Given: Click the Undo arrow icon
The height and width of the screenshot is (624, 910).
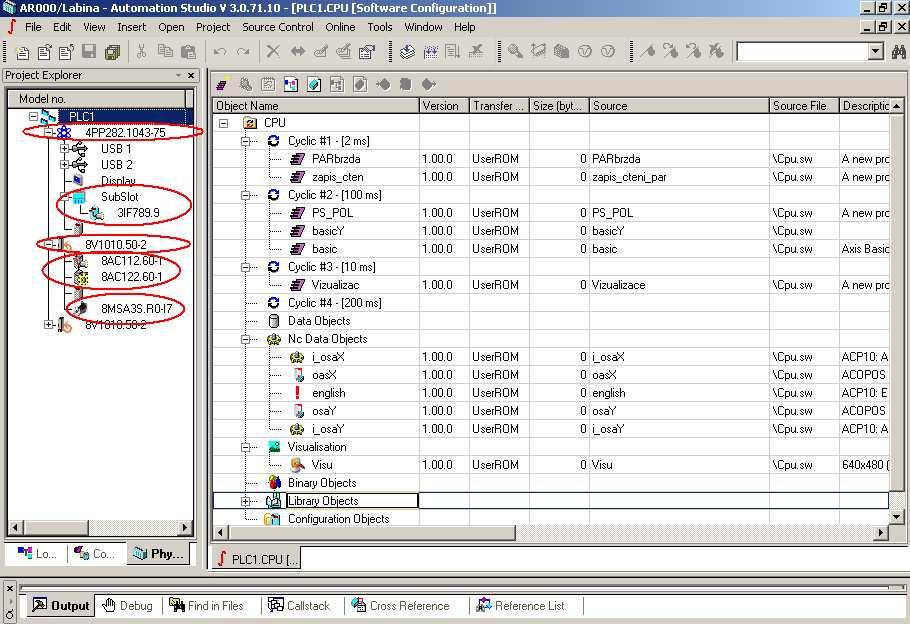Looking at the screenshot, I should (220, 52).
